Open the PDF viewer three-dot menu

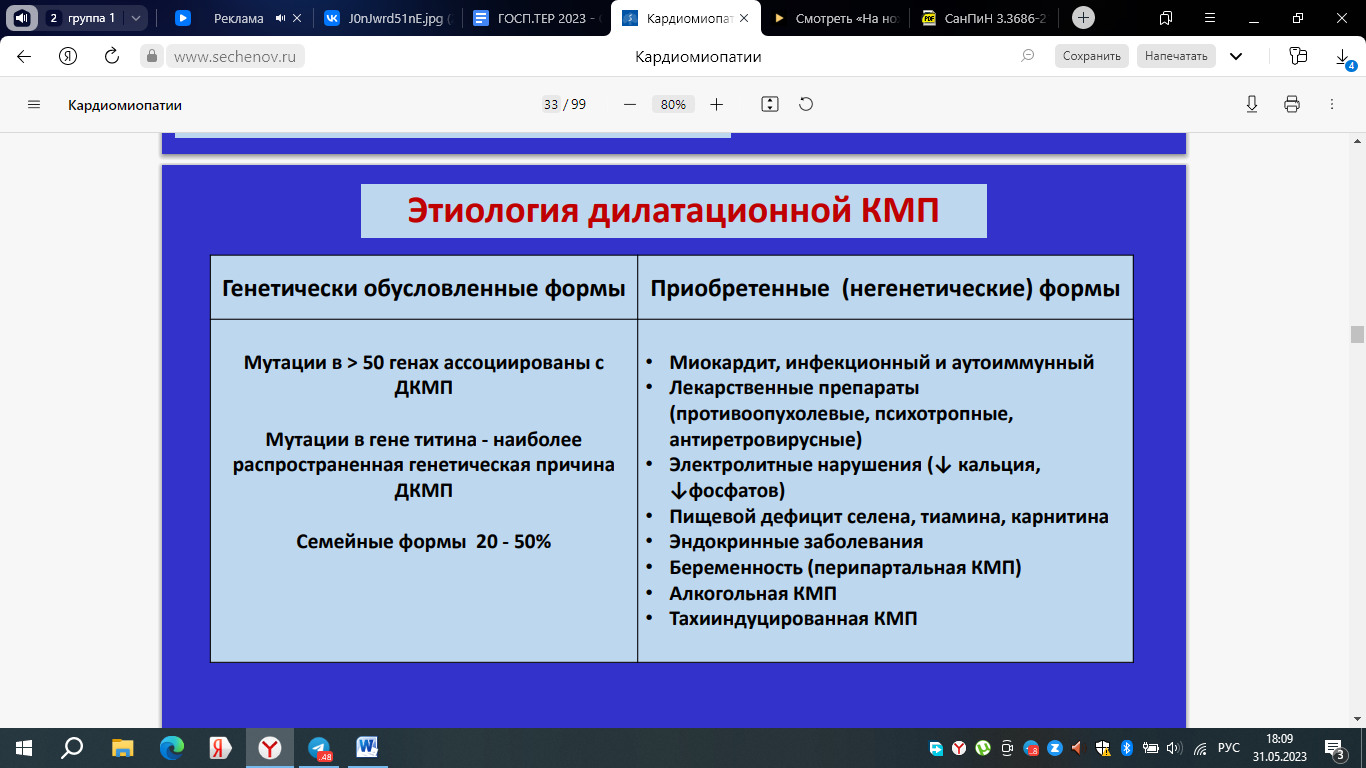coord(1331,104)
